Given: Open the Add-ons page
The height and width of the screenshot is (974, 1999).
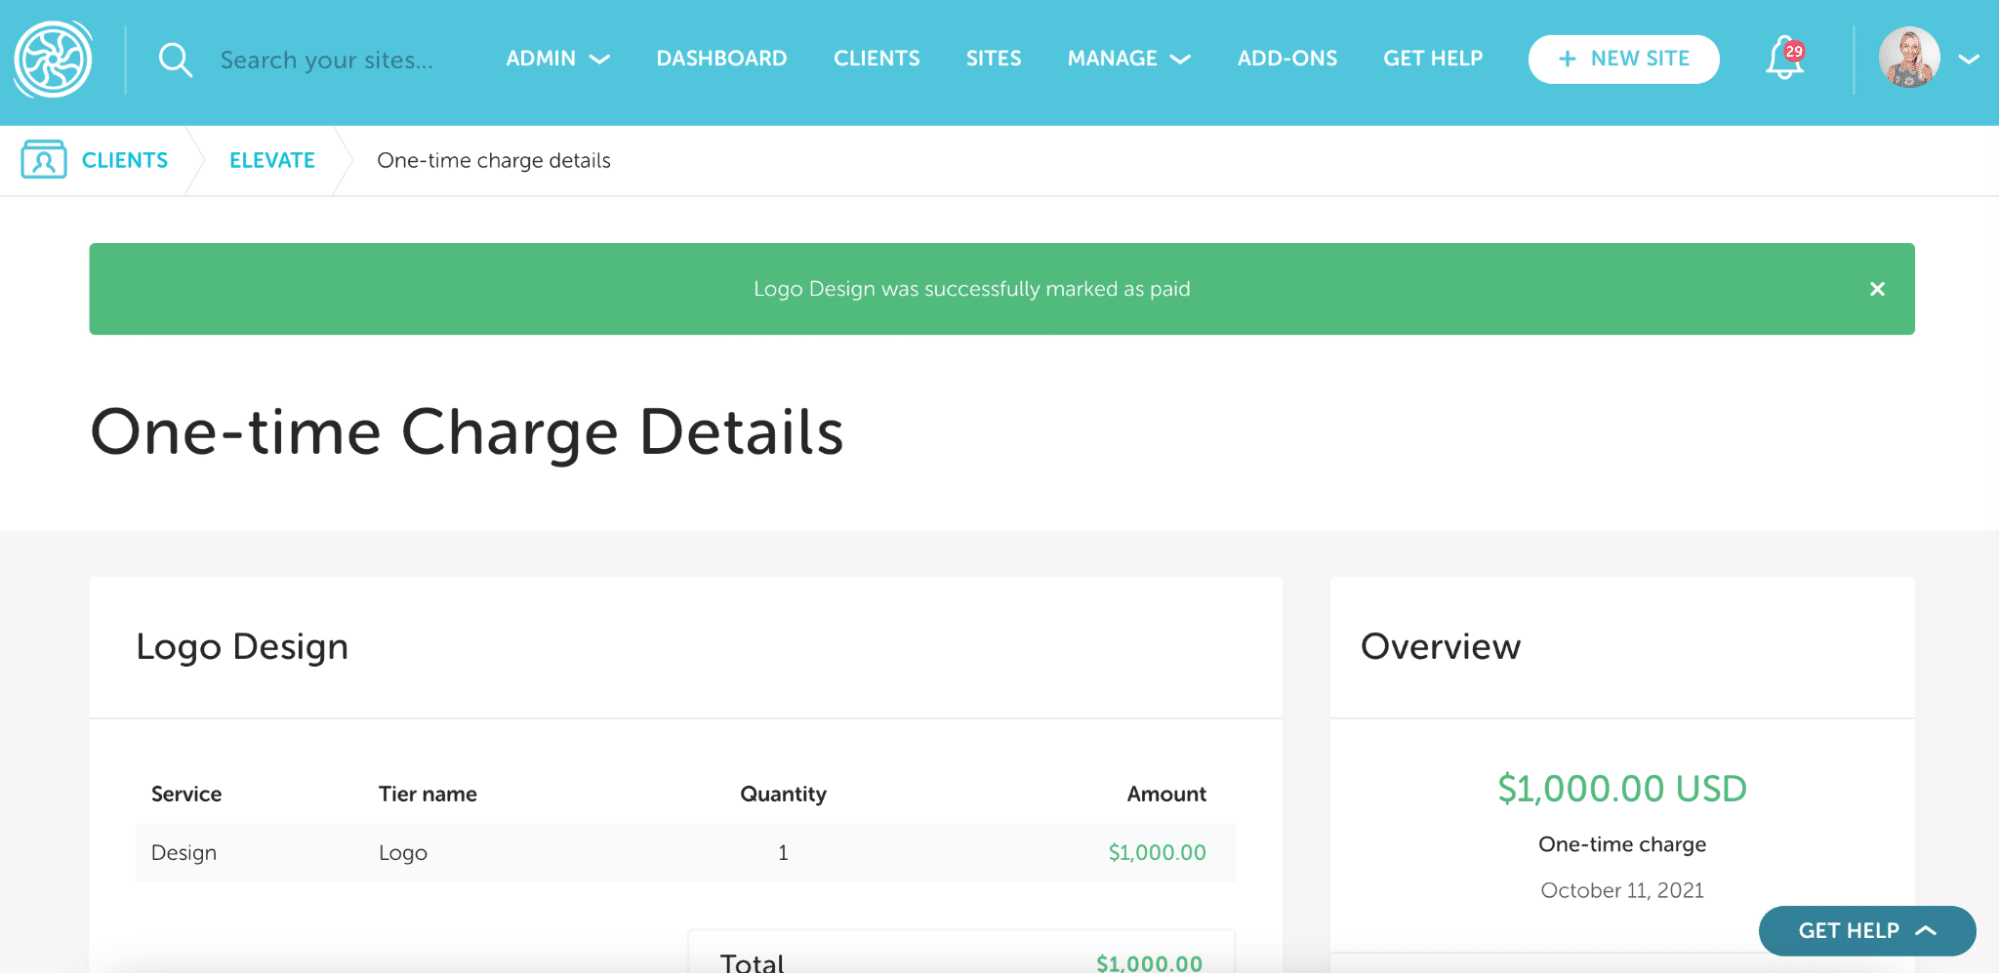Looking at the screenshot, I should click(1287, 59).
